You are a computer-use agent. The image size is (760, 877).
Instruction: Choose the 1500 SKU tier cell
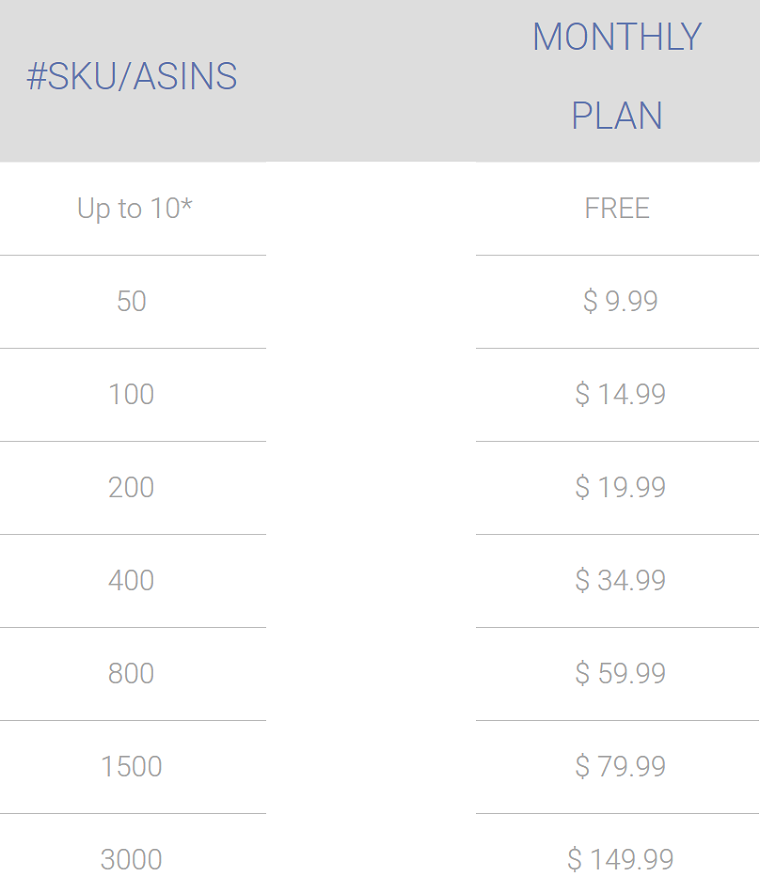point(131,766)
